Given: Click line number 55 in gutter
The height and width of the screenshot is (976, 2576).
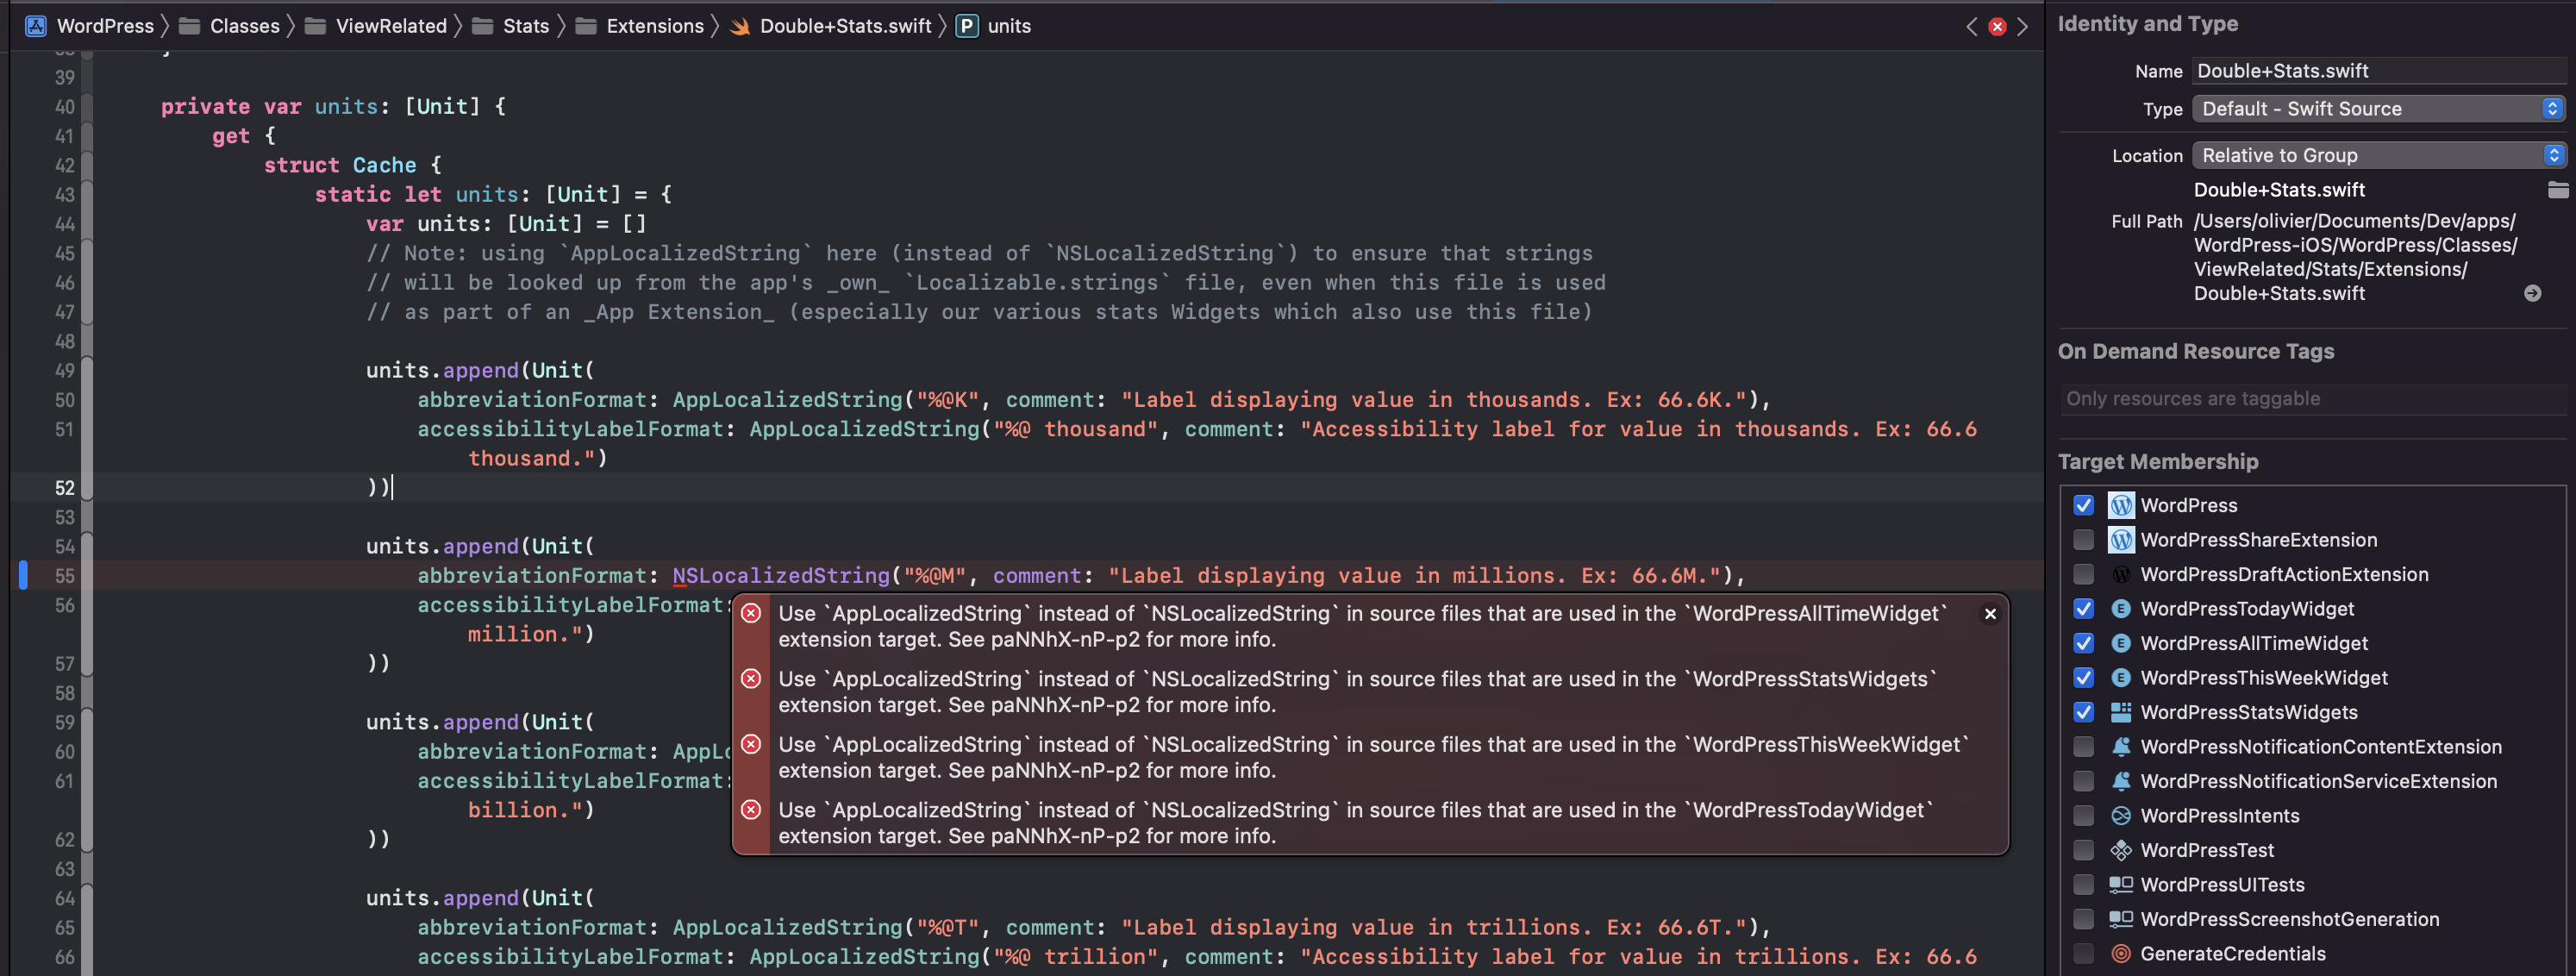Looking at the screenshot, I should 64,576.
